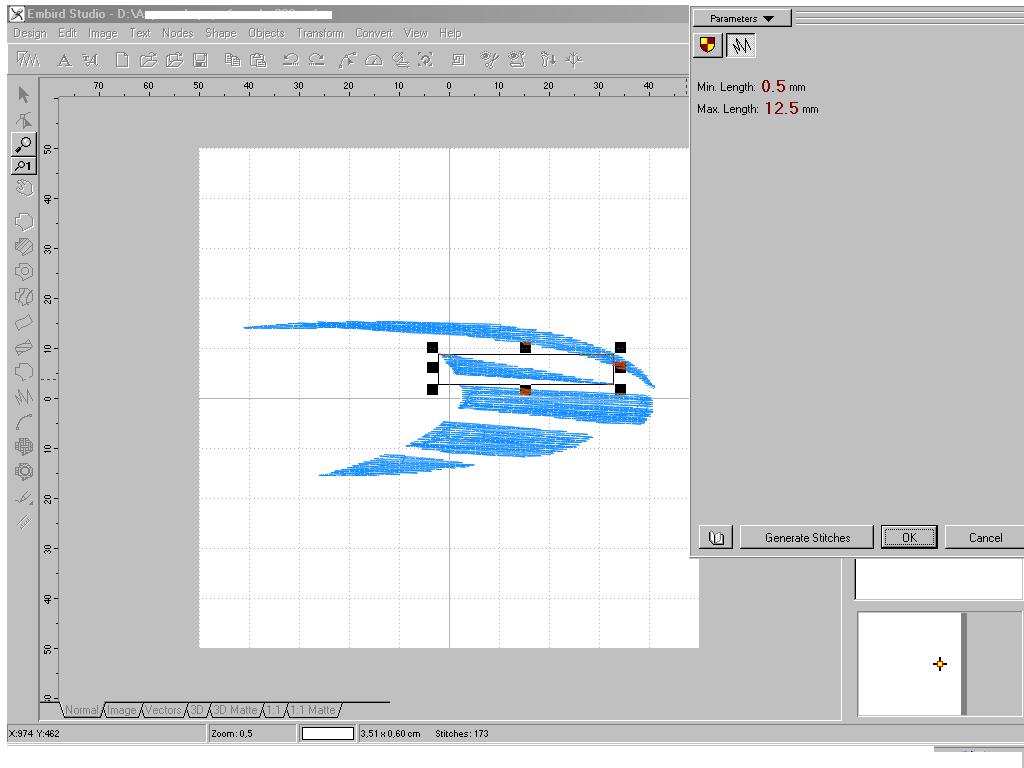Click the monogram text tool icon
This screenshot has width=1024, height=768.
tap(90, 61)
